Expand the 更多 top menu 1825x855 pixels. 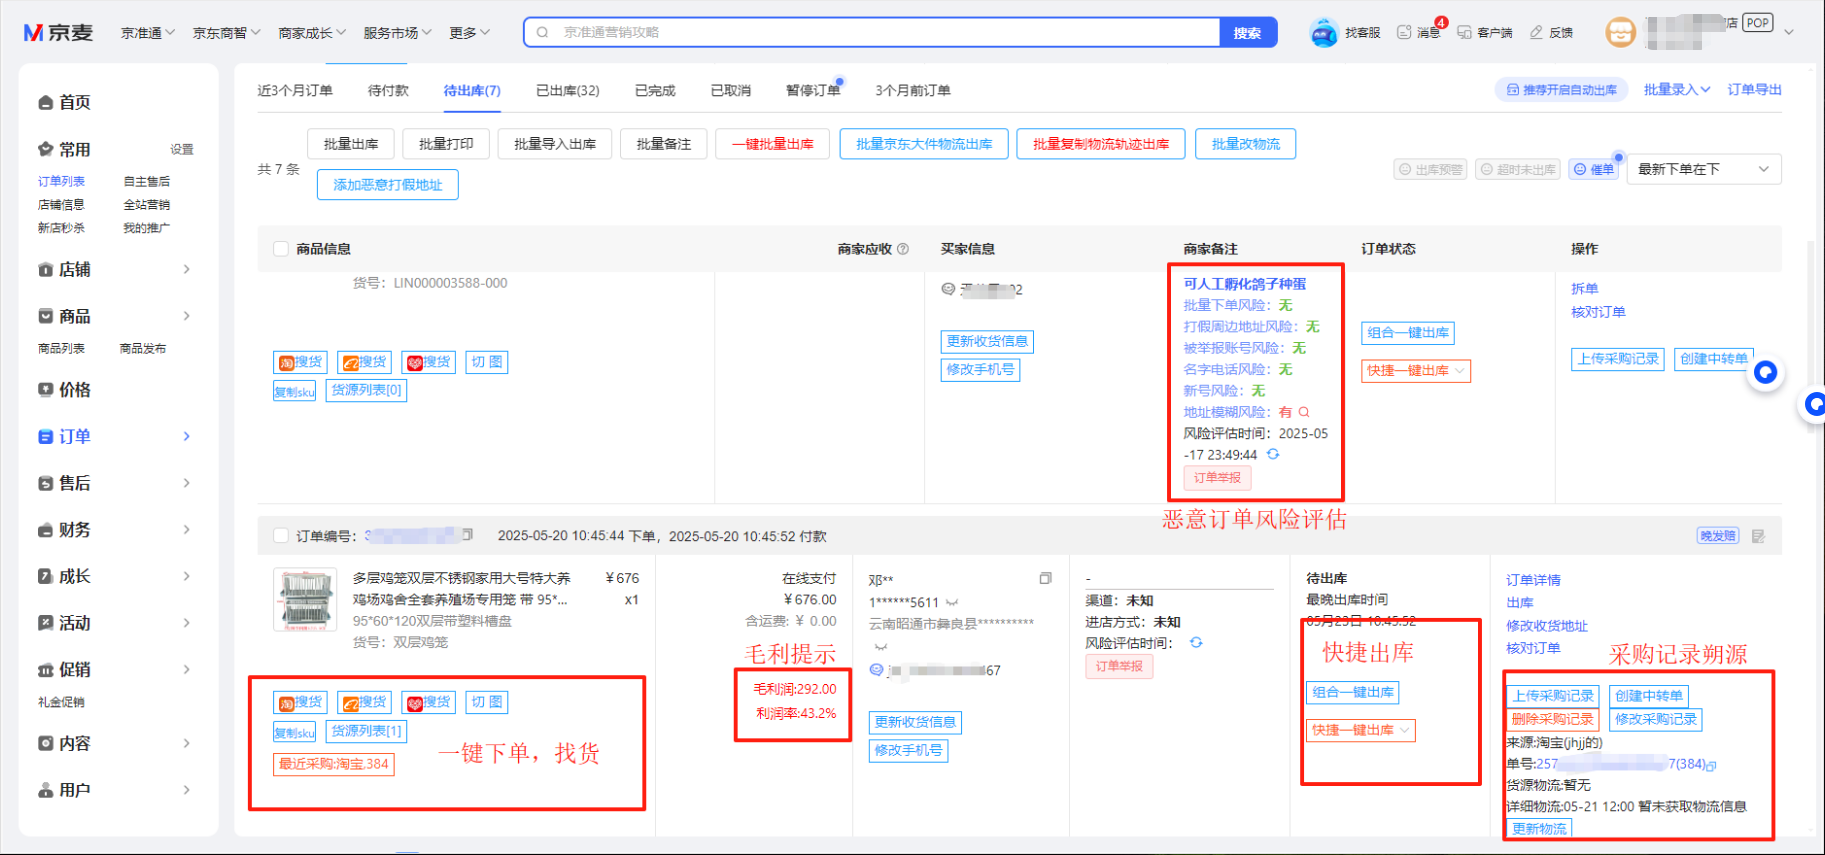[470, 33]
